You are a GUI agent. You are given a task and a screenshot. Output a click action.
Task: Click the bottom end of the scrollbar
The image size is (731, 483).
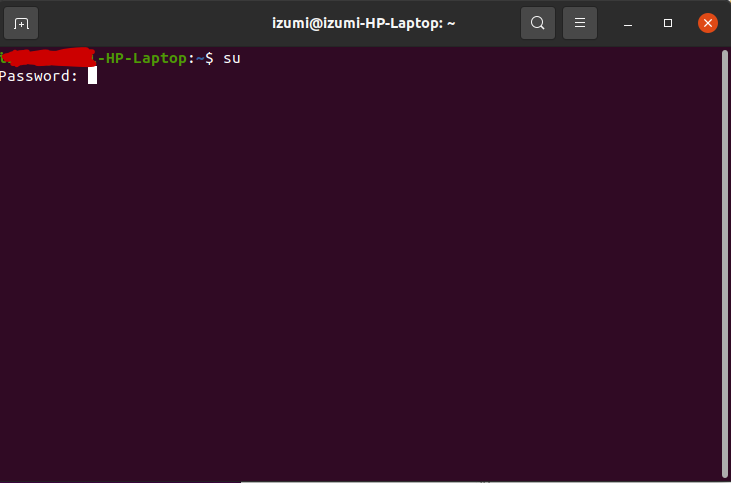point(724,470)
